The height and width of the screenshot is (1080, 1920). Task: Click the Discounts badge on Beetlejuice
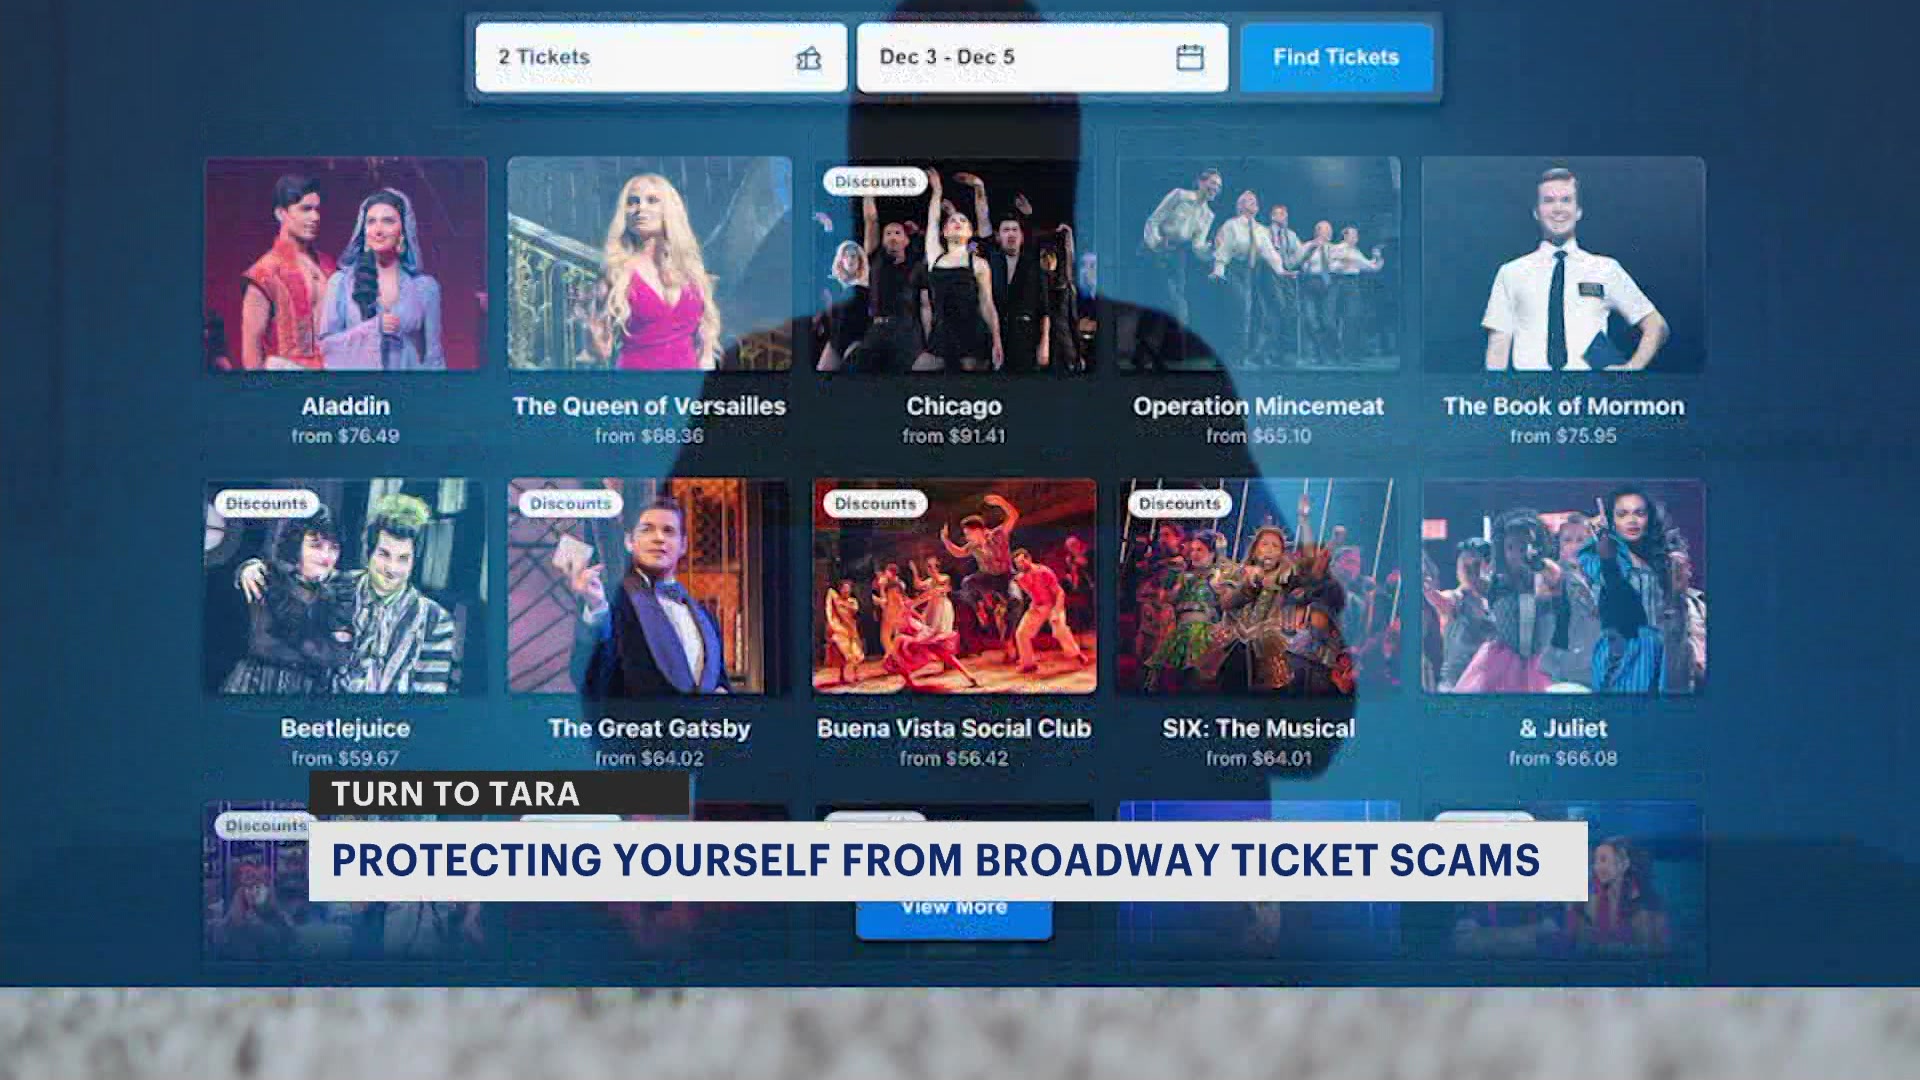click(x=266, y=504)
